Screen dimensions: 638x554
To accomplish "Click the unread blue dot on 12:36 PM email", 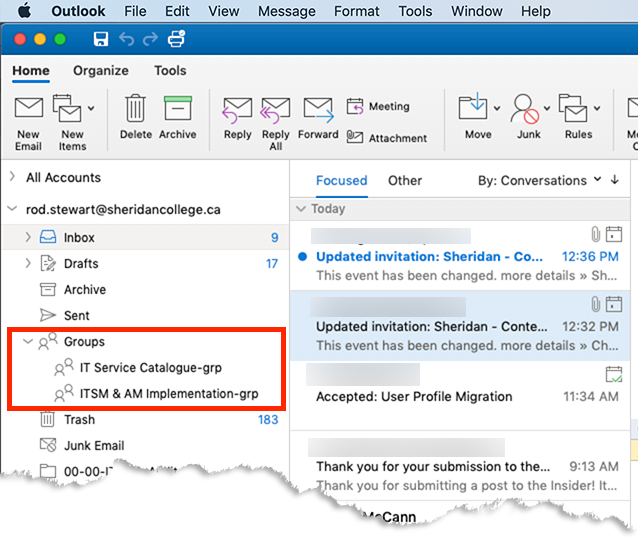I will (x=302, y=257).
